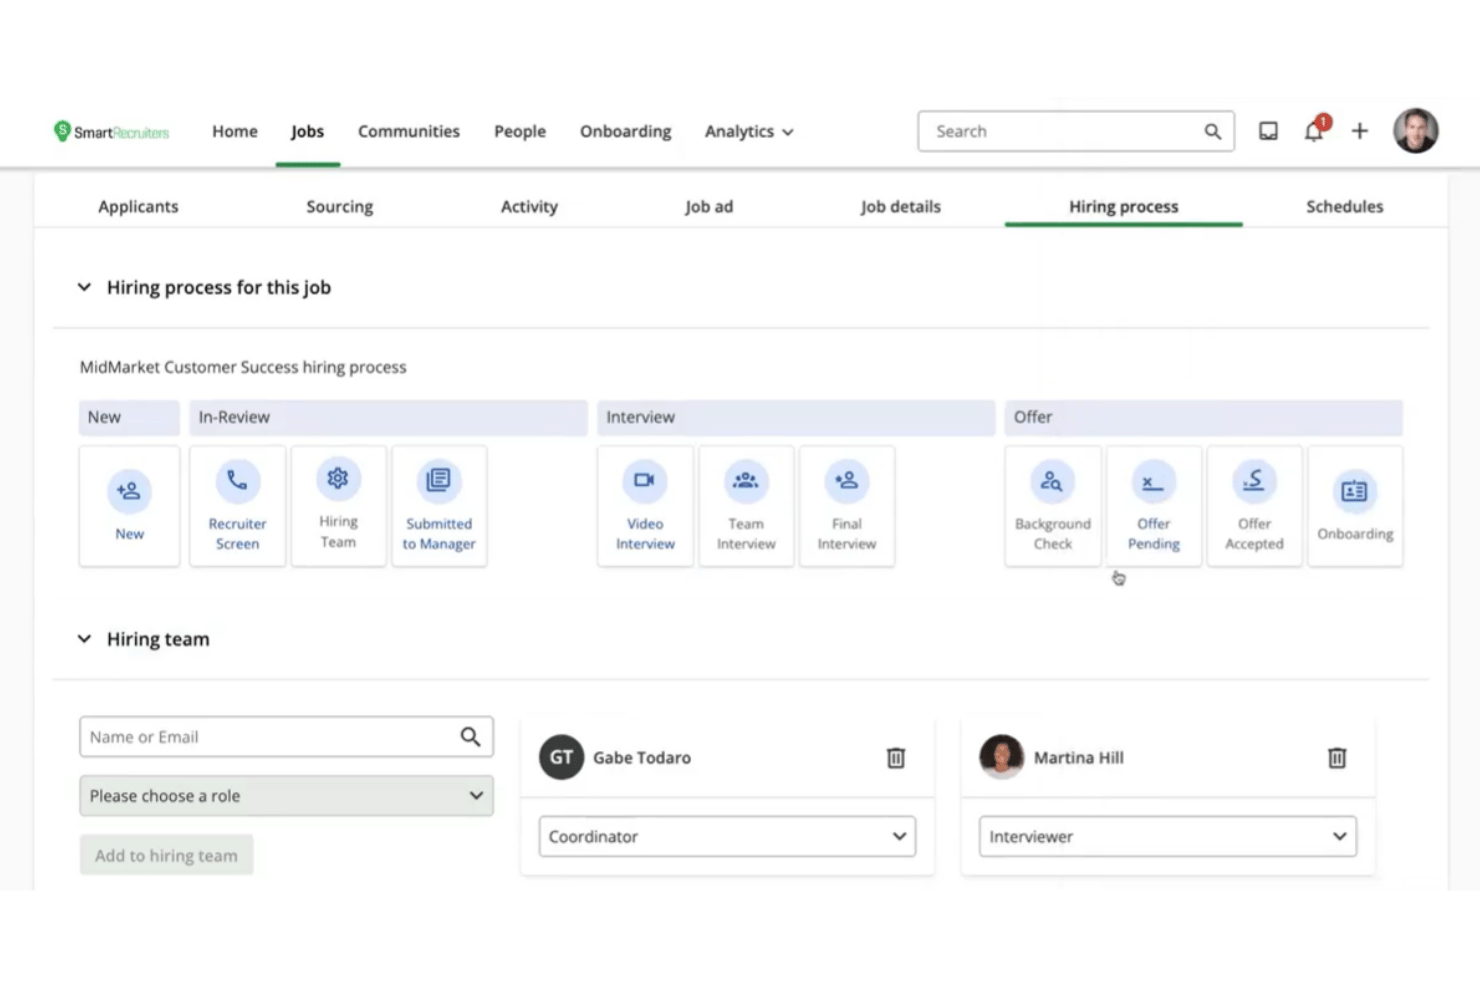Select the Onboarding stage icon

point(1355,491)
